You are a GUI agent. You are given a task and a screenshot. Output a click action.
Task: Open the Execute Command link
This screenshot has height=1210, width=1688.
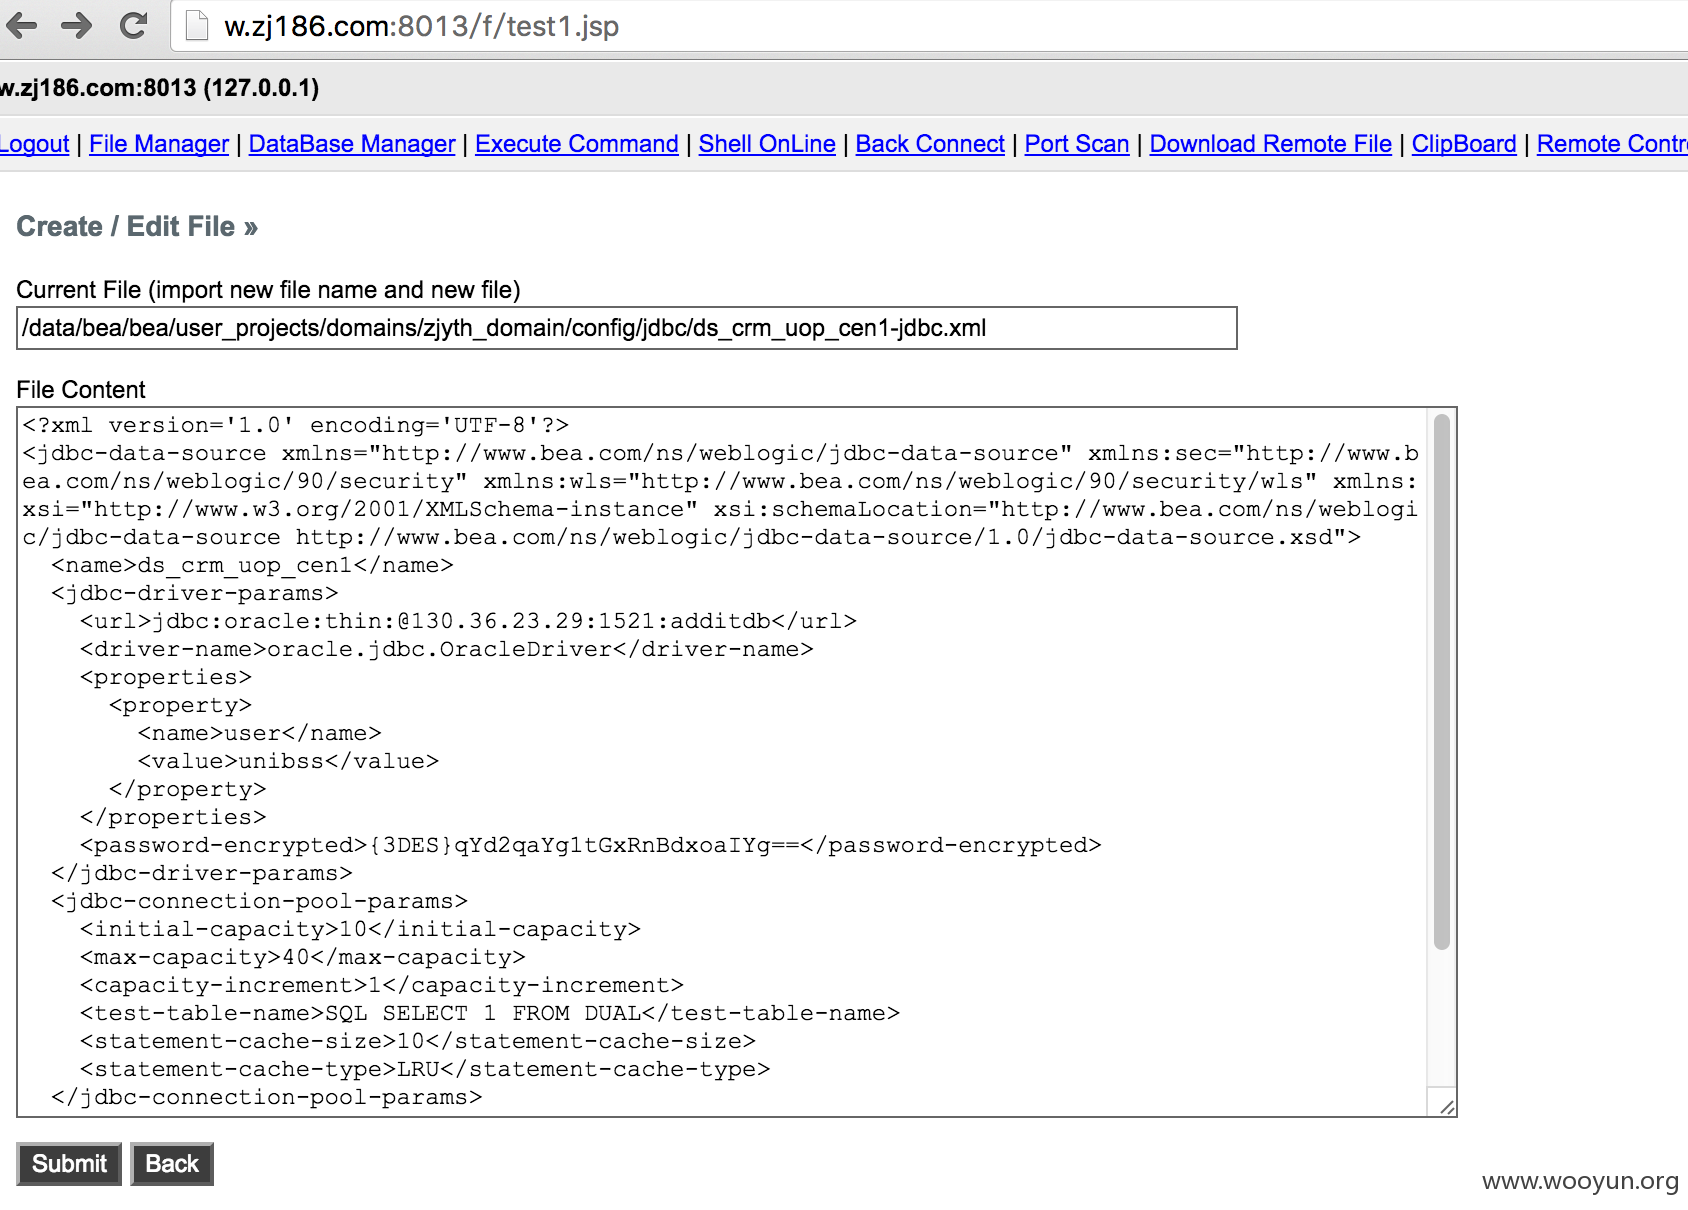(x=577, y=144)
